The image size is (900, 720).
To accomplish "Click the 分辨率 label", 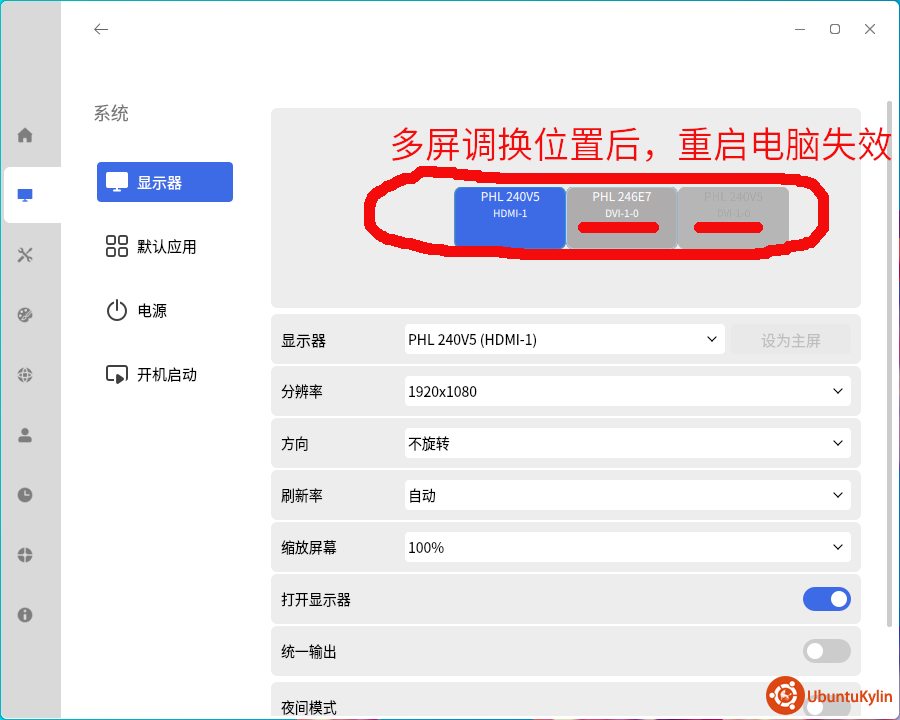I will tap(302, 392).
